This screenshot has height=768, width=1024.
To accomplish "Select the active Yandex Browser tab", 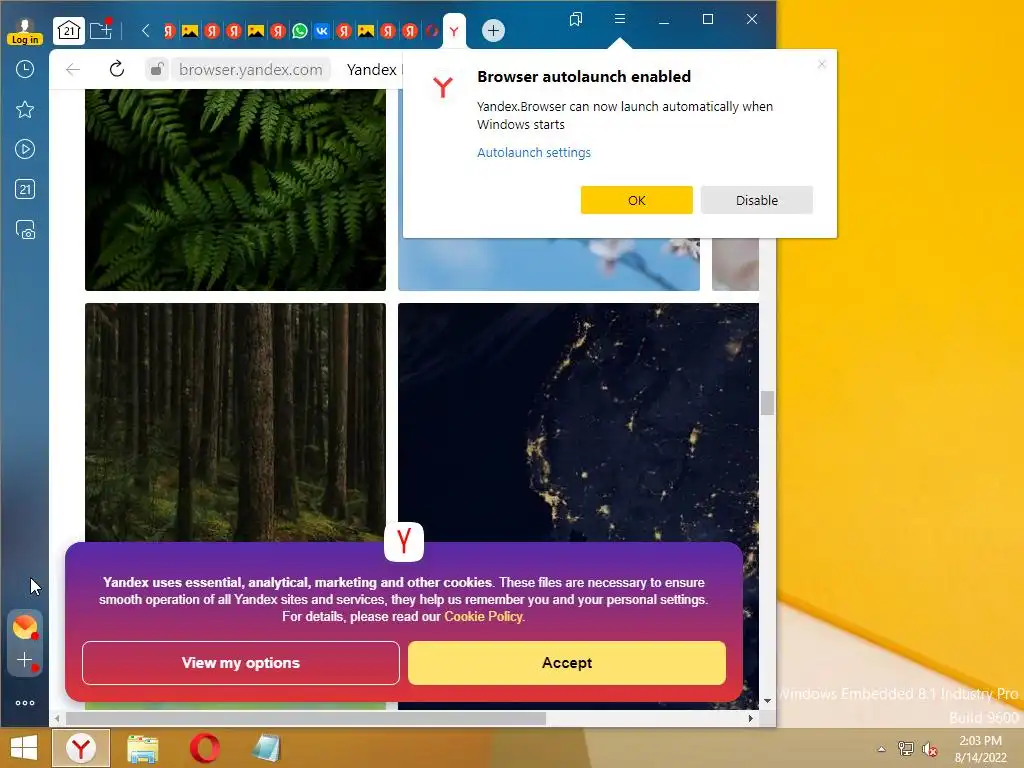I will (x=454, y=31).
